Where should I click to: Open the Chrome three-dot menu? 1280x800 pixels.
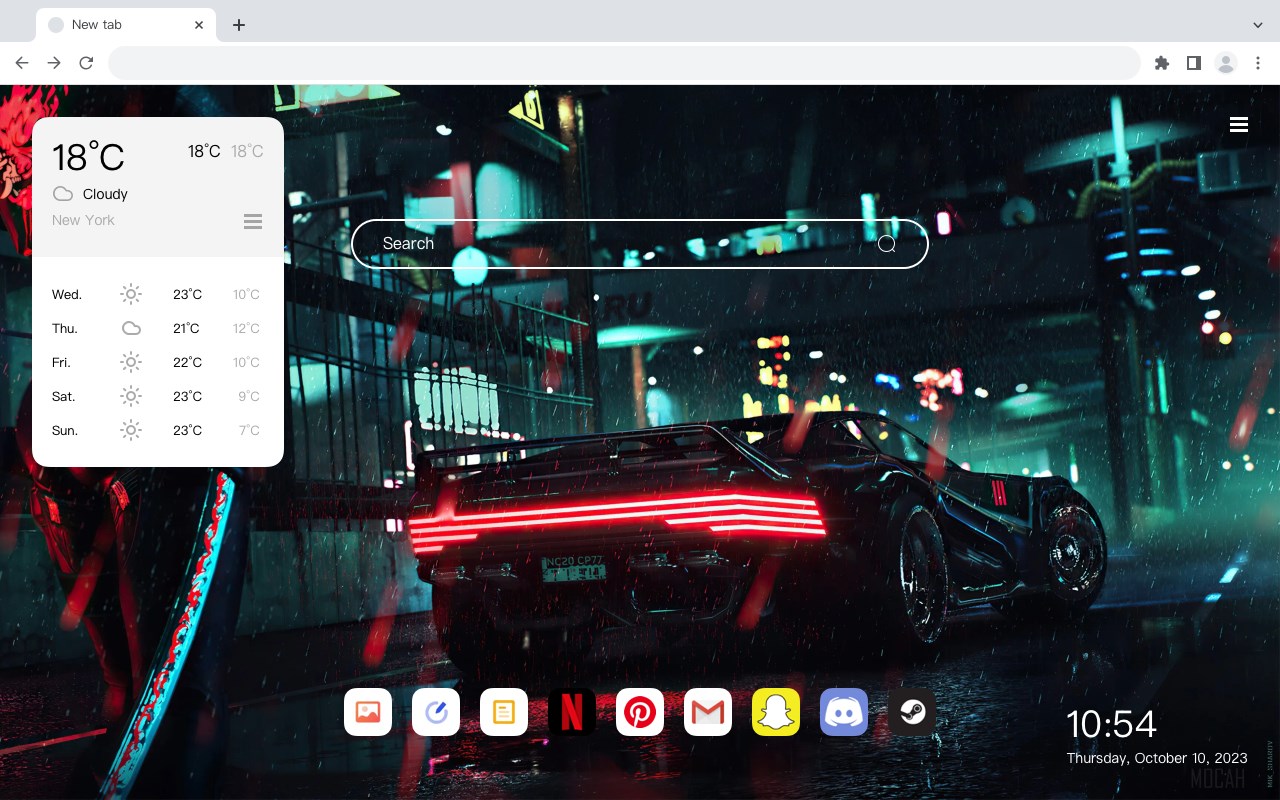click(x=1258, y=63)
